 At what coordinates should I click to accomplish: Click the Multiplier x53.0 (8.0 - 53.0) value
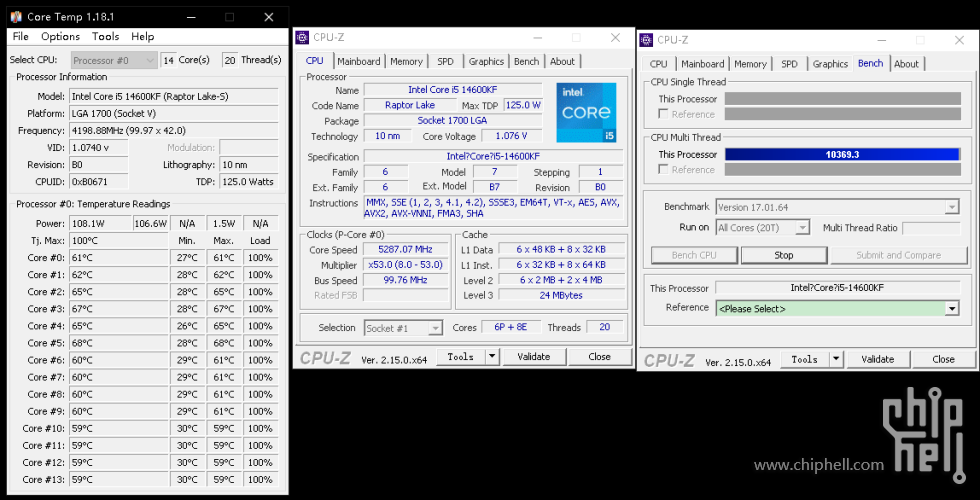click(406, 265)
